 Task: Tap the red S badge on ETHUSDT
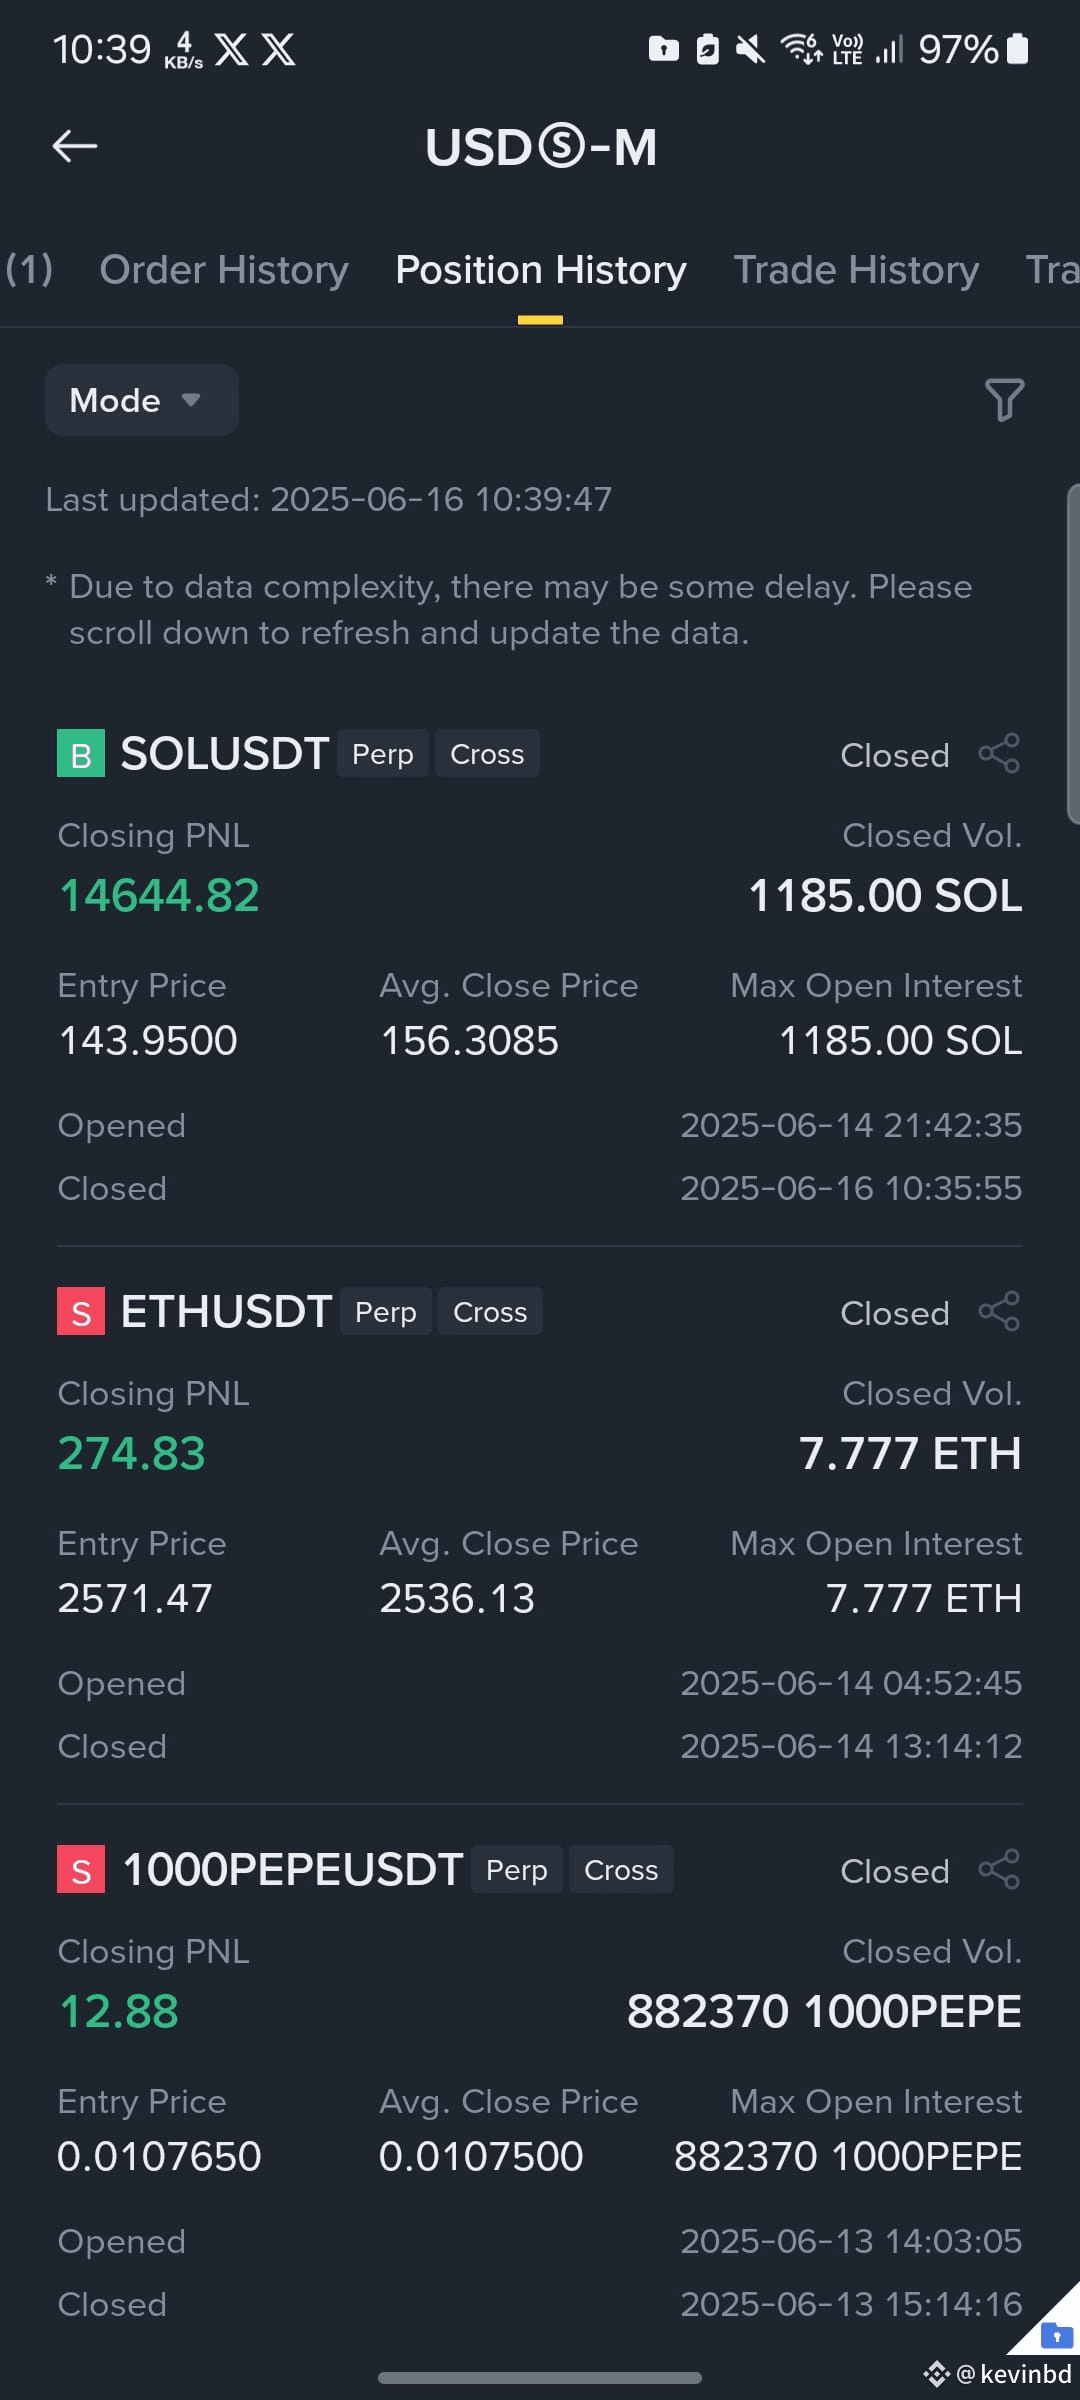click(81, 1312)
